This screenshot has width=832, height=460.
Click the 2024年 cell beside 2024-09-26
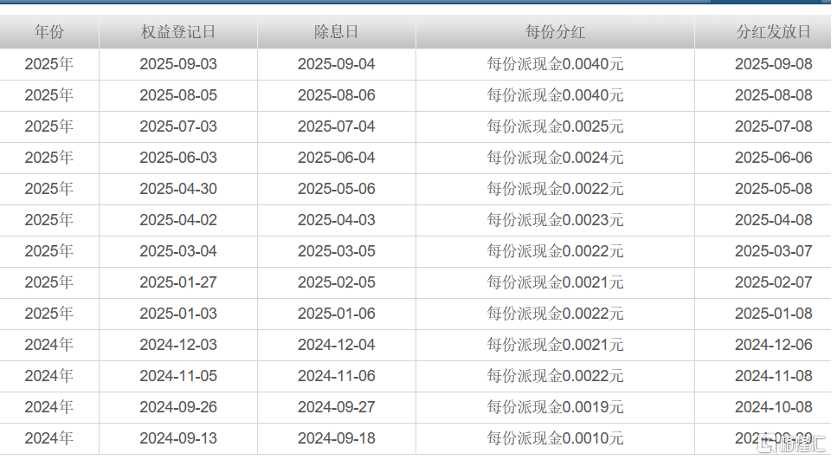pos(49,406)
